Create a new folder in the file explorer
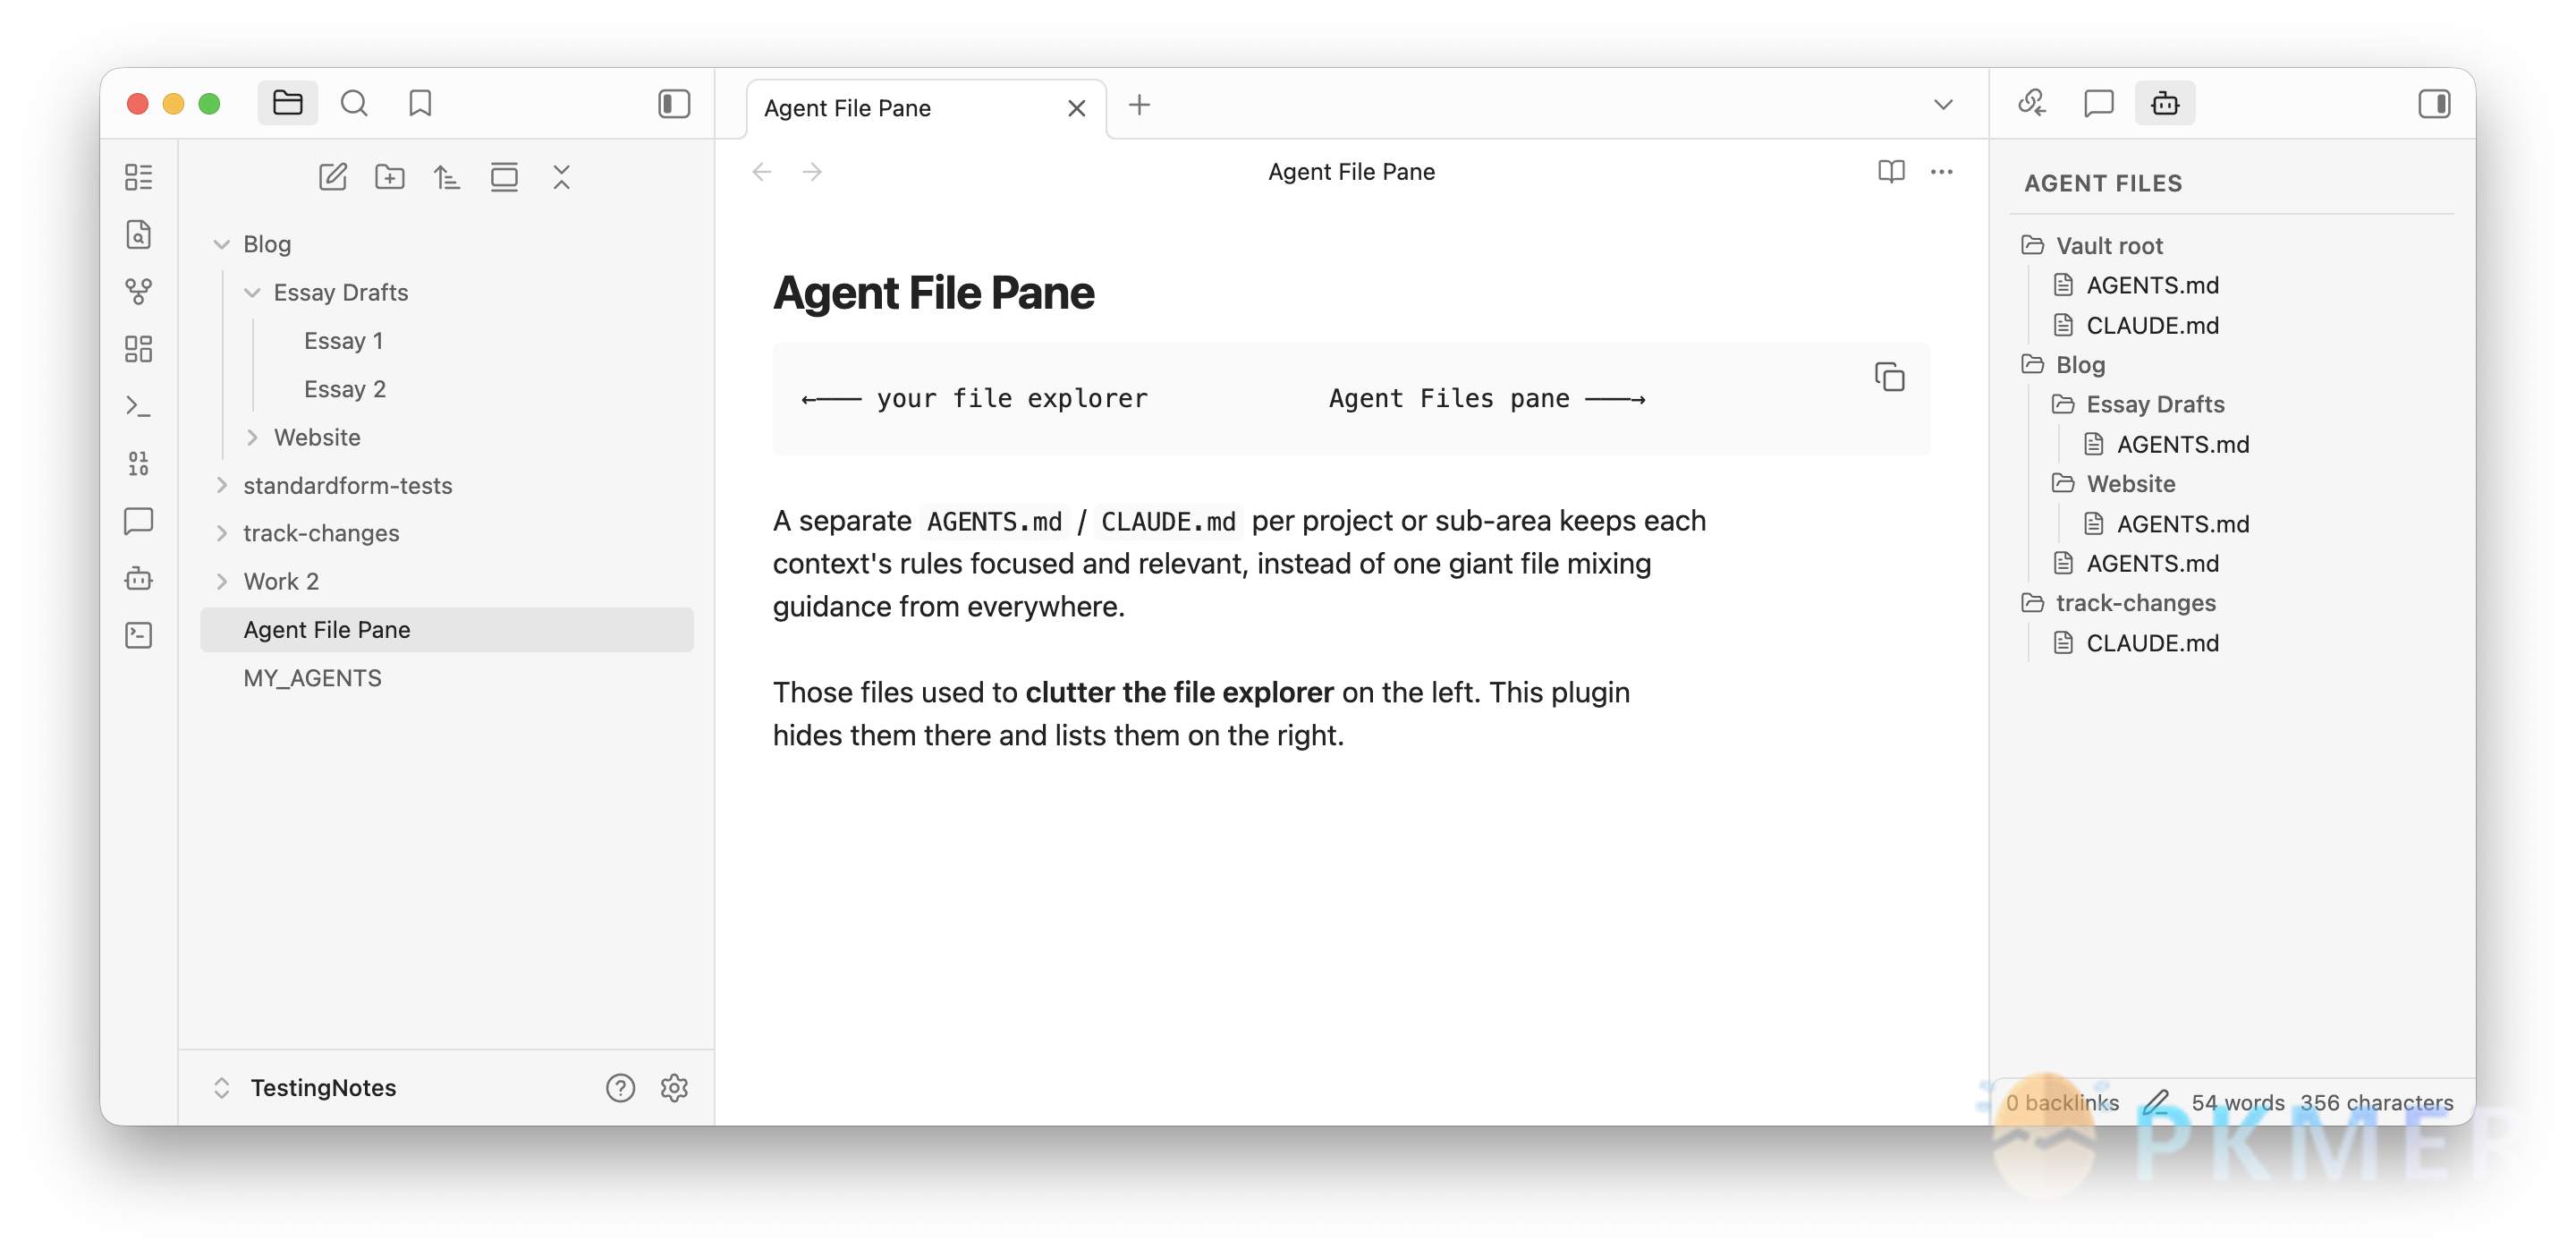The image size is (2576, 1258). tap(389, 177)
